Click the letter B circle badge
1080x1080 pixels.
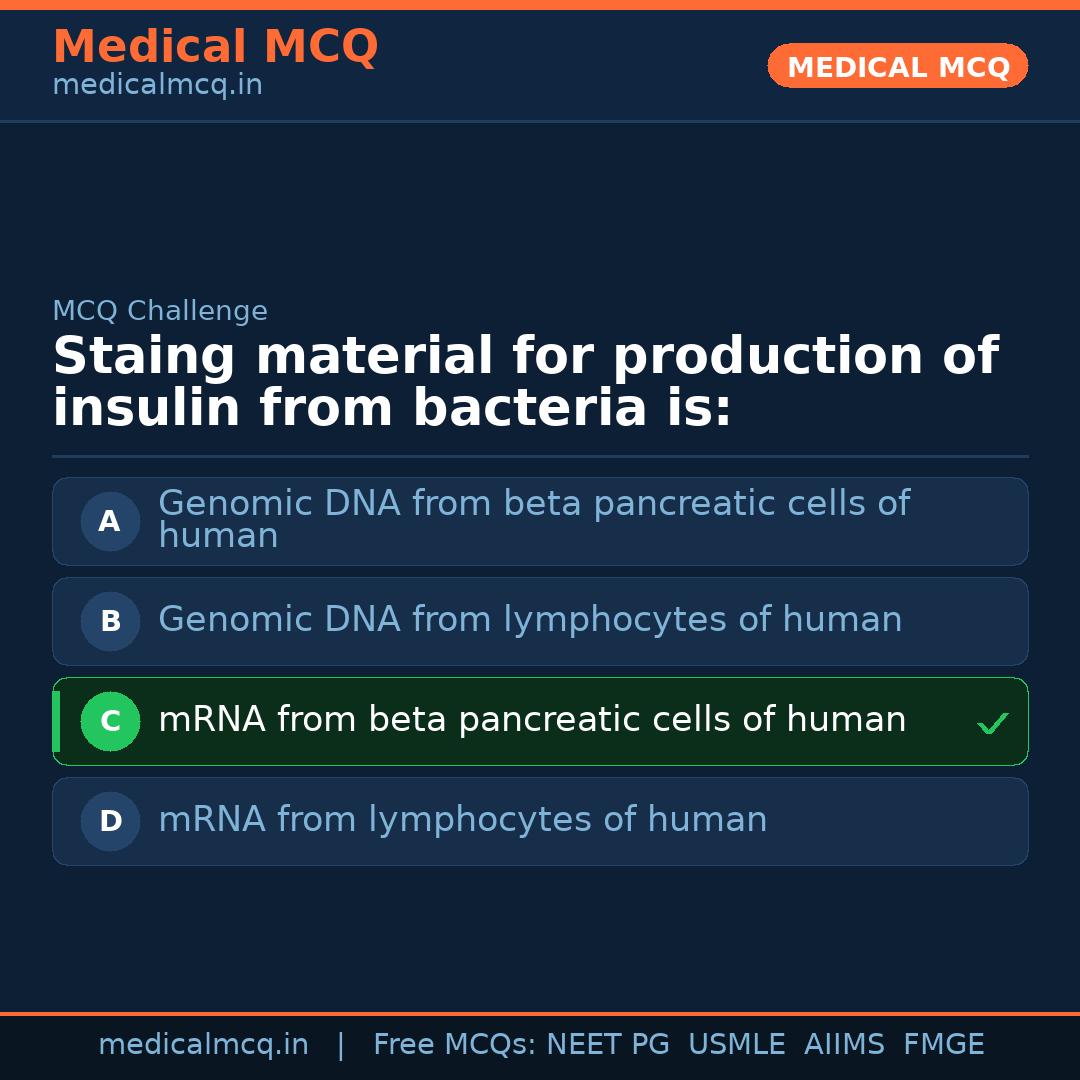coord(110,621)
